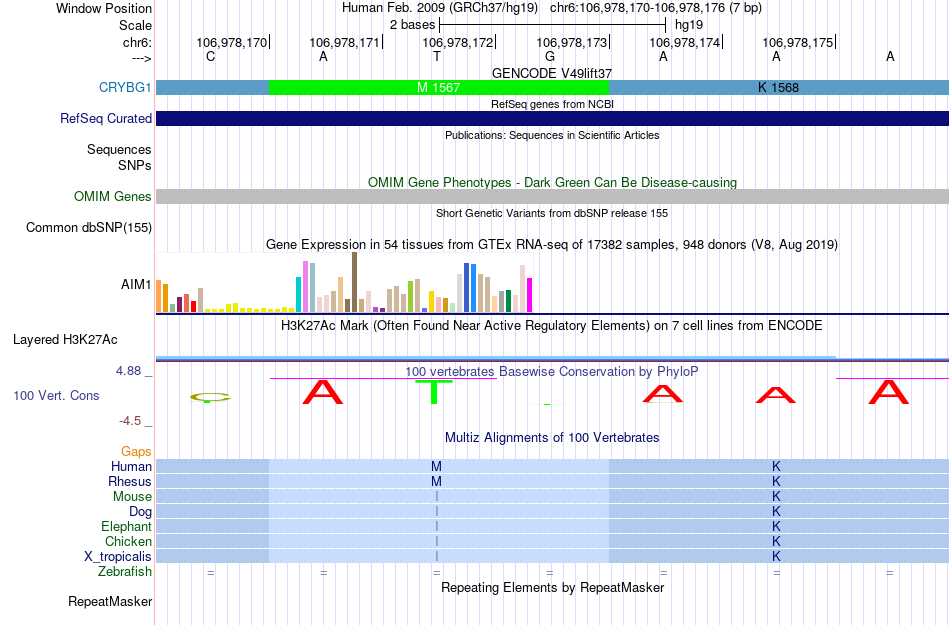The width and height of the screenshot is (950, 625).
Task: Click the chr6:106,978,170-106,978,176 position text
Action: (x=656, y=8)
